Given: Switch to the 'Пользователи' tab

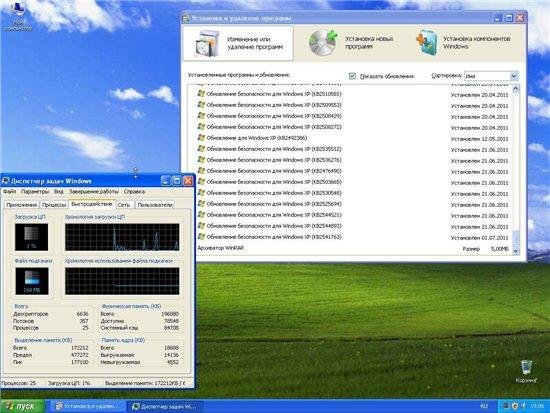Looking at the screenshot, I should (x=155, y=205).
